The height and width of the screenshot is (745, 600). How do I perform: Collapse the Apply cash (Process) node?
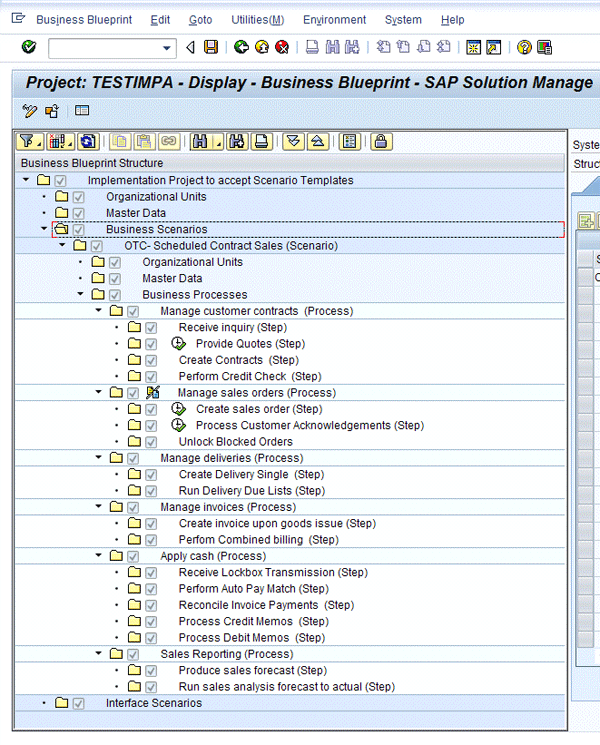click(x=98, y=556)
